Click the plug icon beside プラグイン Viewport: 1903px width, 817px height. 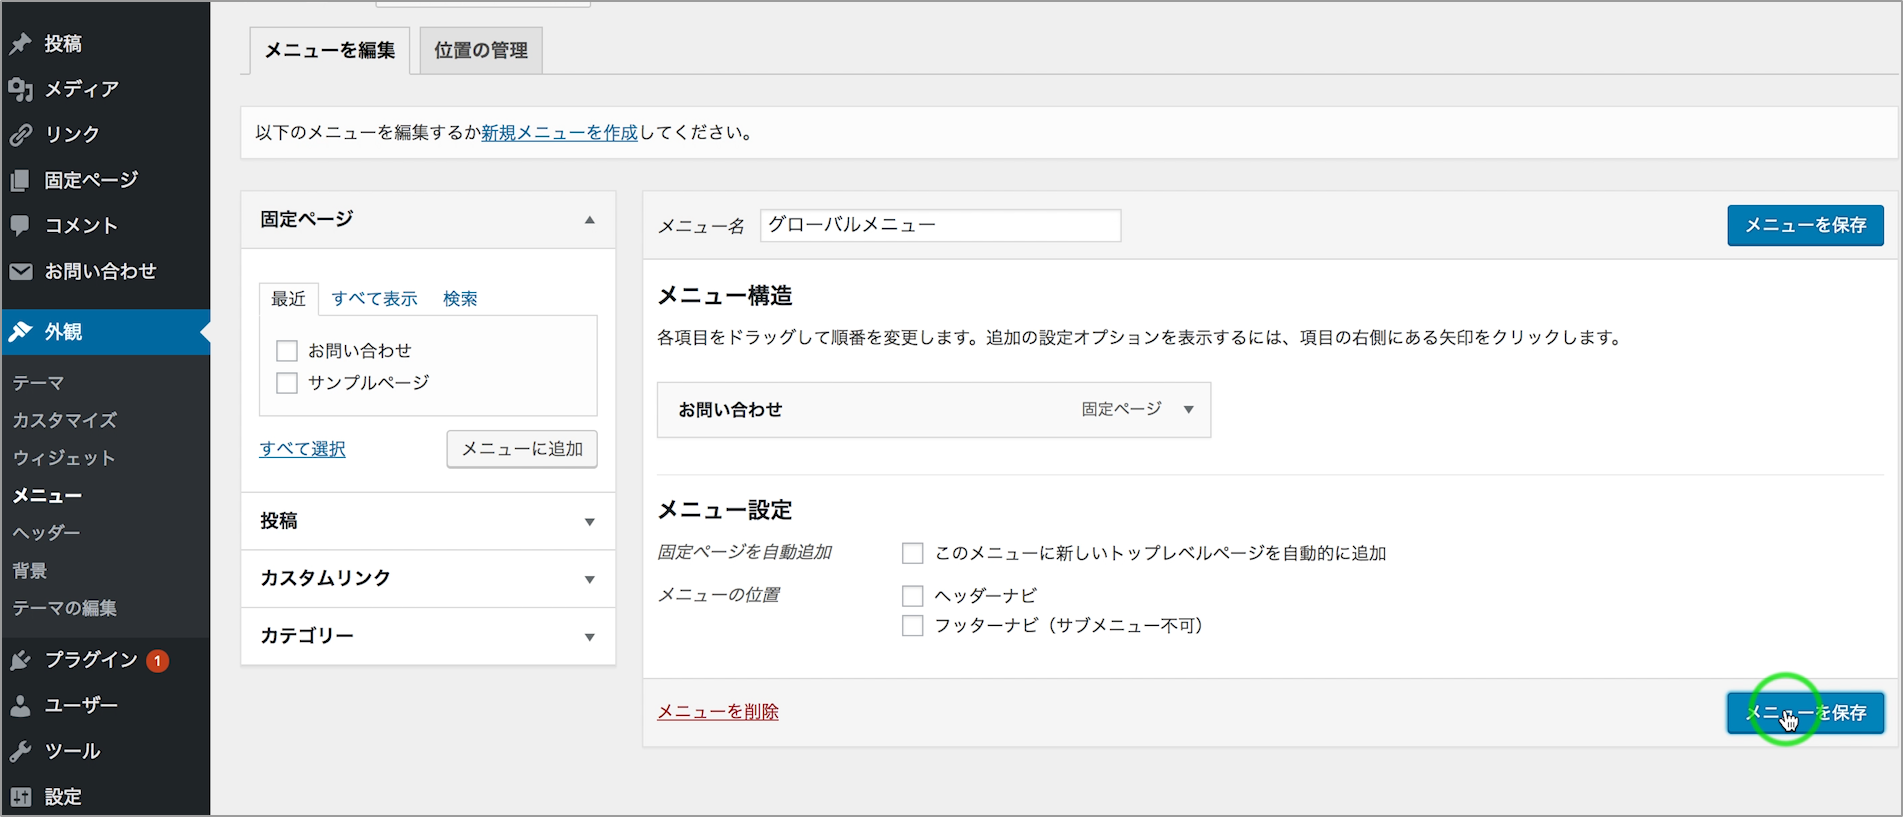click(x=21, y=660)
